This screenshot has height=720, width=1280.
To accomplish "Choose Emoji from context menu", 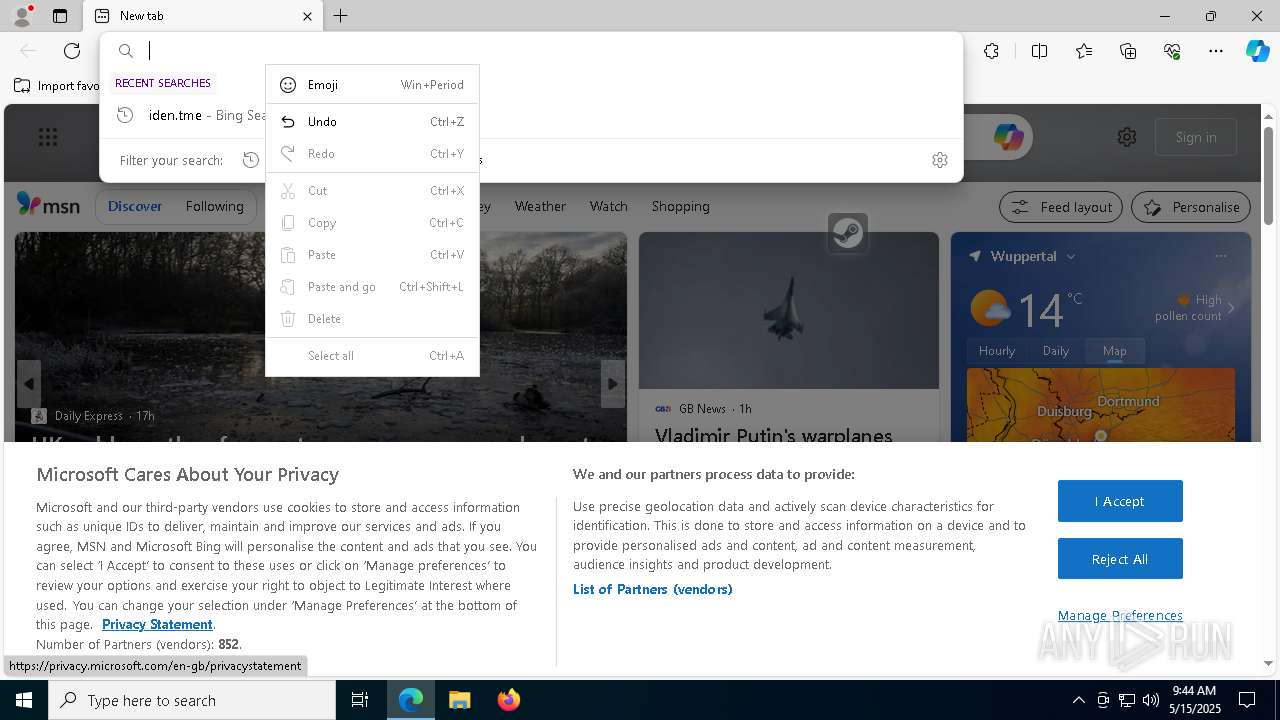I will pos(372,85).
